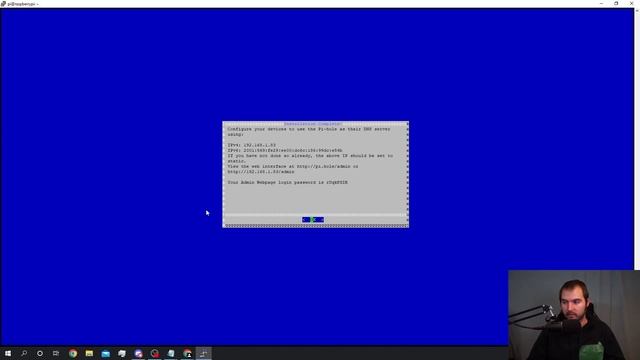Image resolution: width=640 pixels, height=360 pixels.
Task: Click the http://192.168.1.53/admin URL text
Action: (x=261, y=171)
